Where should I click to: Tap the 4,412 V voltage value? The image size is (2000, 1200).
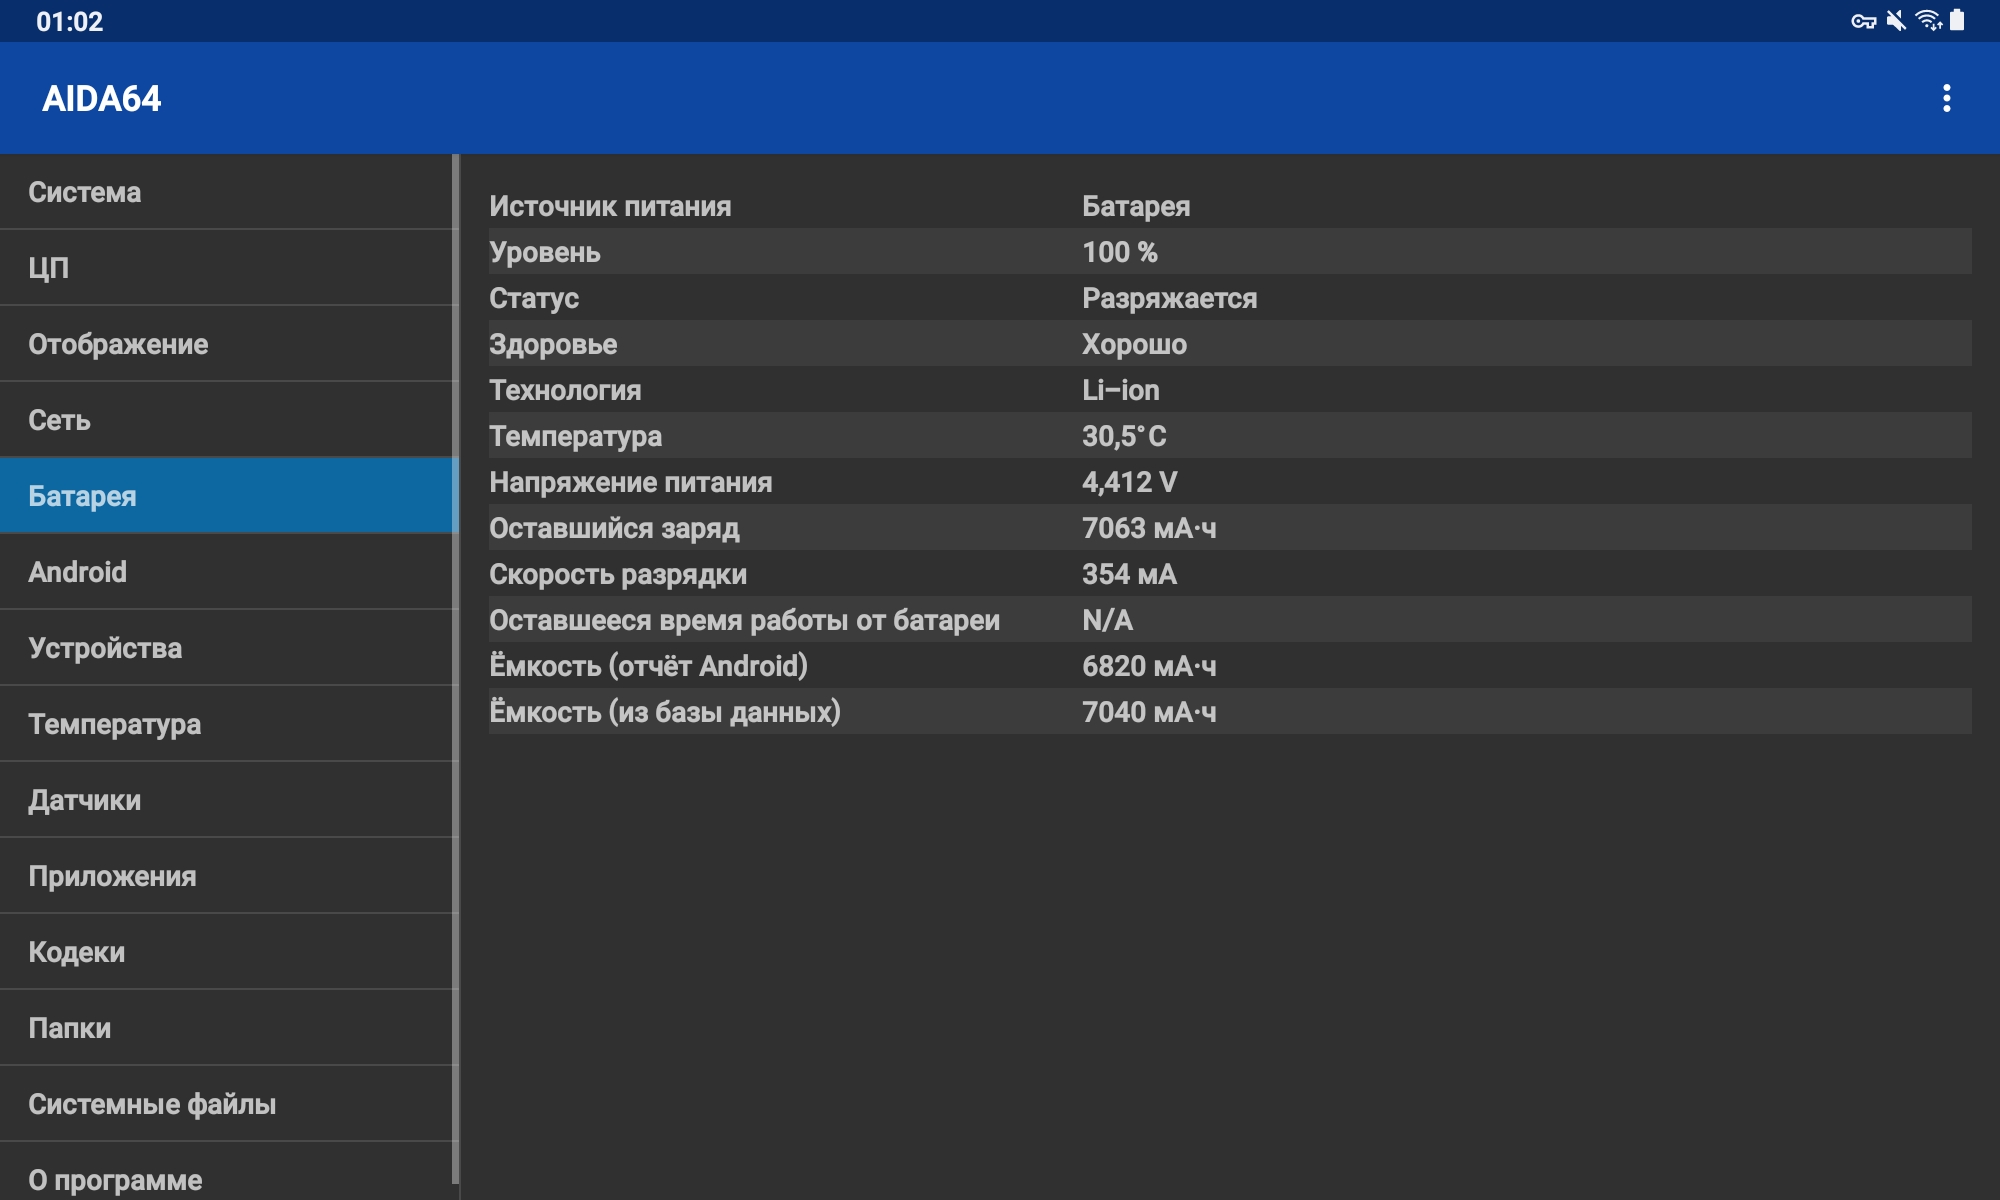tap(1129, 482)
